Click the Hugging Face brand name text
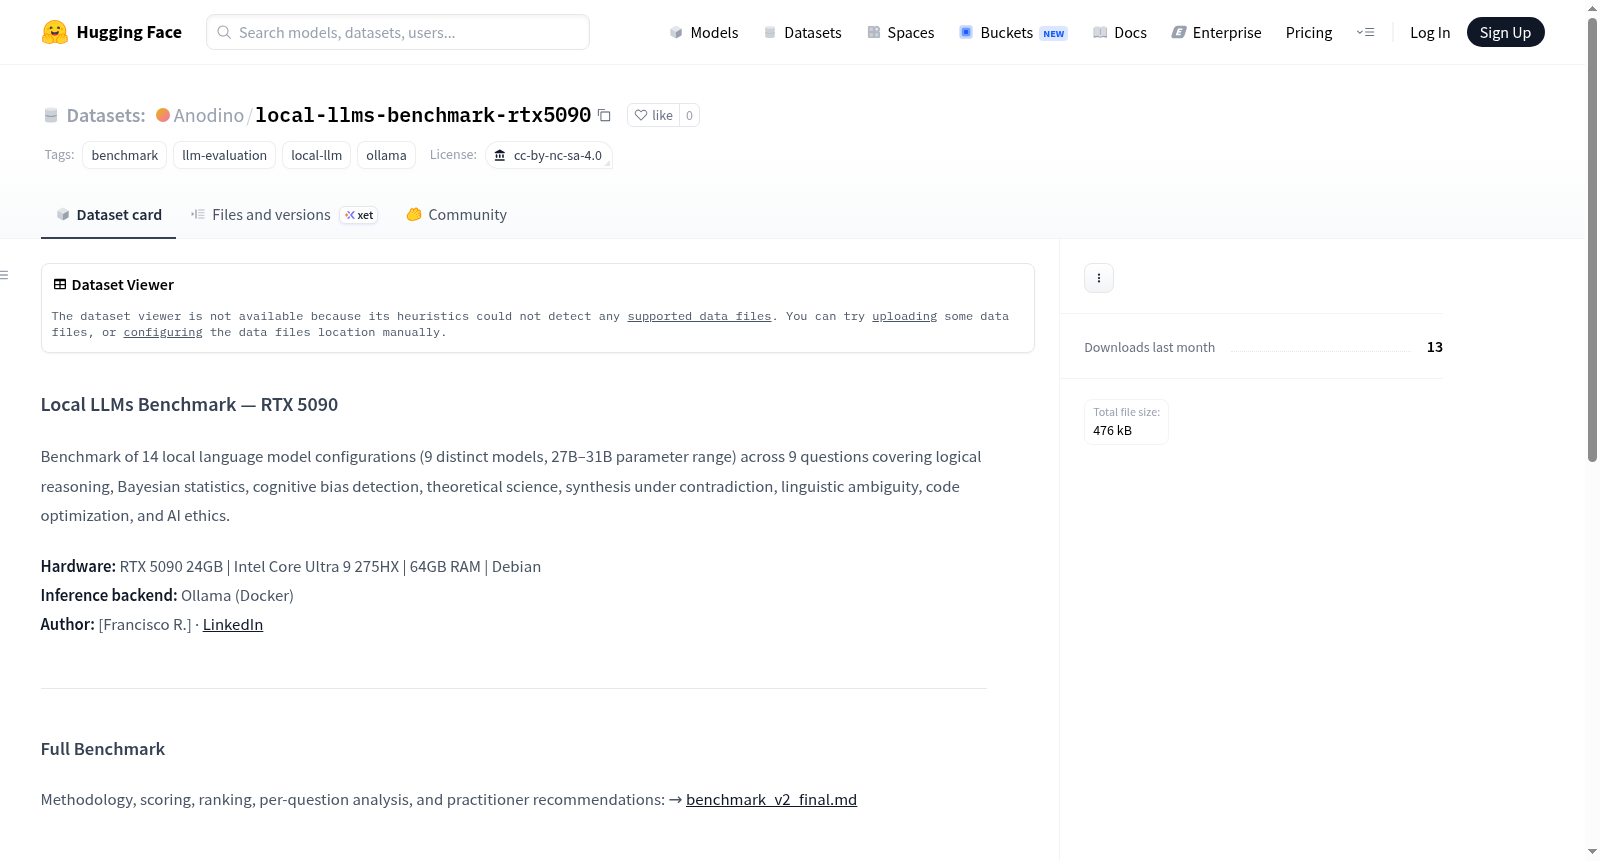 coord(129,32)
